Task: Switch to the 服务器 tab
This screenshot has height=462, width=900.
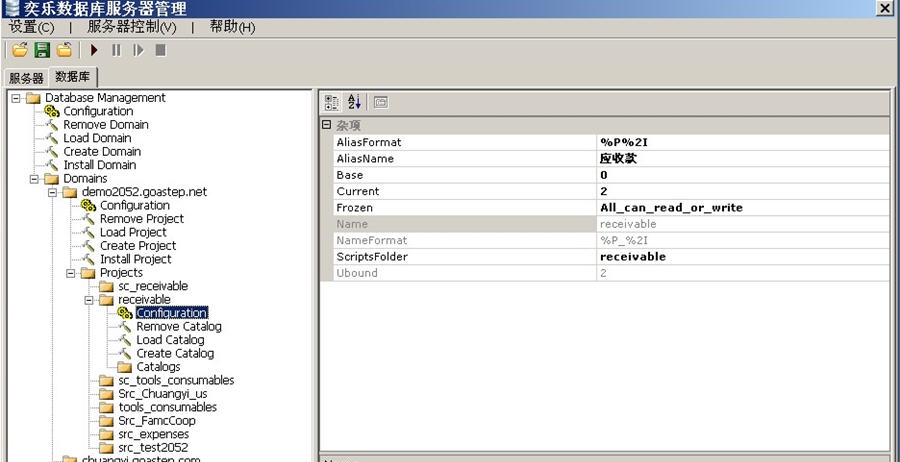Action: pyautogui.click(x=26, y=78)
